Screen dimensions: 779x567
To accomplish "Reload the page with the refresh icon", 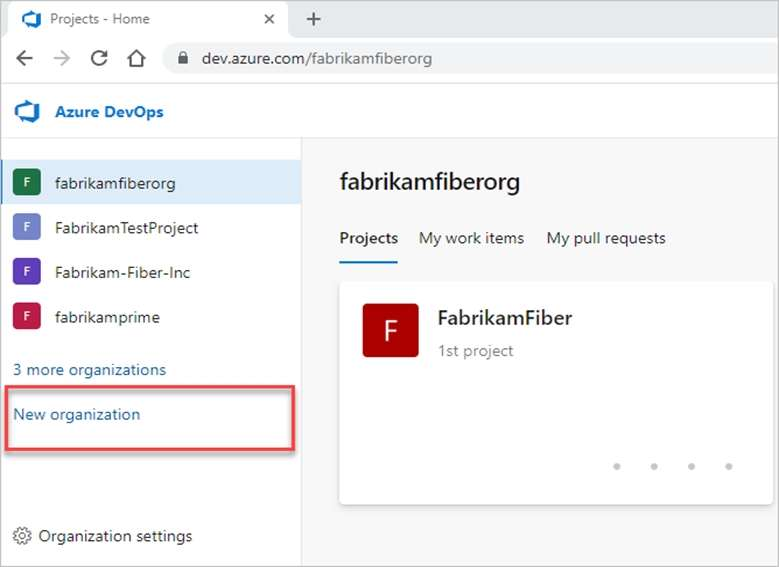I will (x=99, y=58).
